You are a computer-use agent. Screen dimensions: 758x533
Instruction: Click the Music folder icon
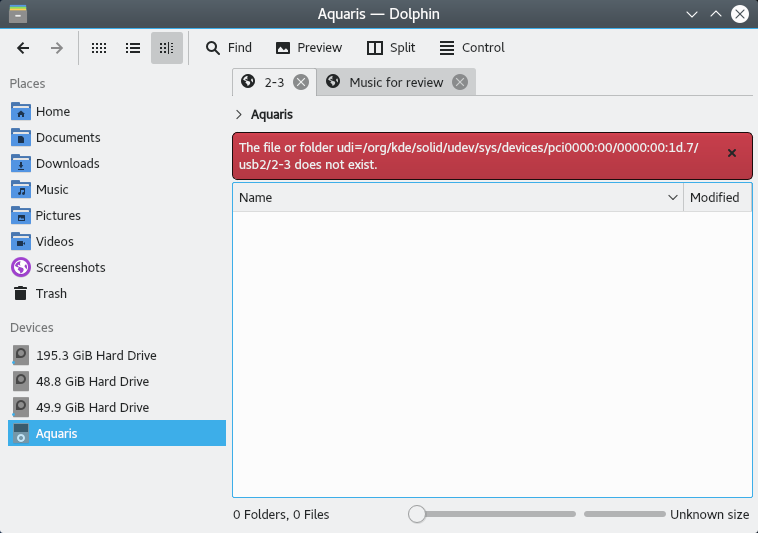click(x=21, y=190)
